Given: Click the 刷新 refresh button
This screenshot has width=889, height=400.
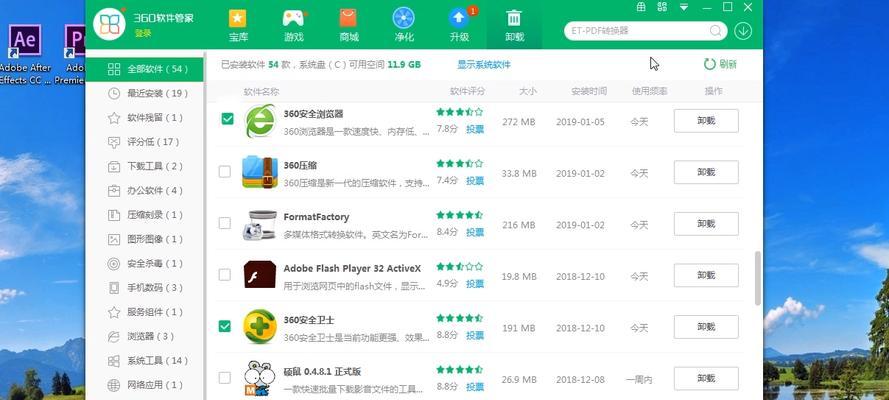Looking at the screenshot, I should point(720,64).
